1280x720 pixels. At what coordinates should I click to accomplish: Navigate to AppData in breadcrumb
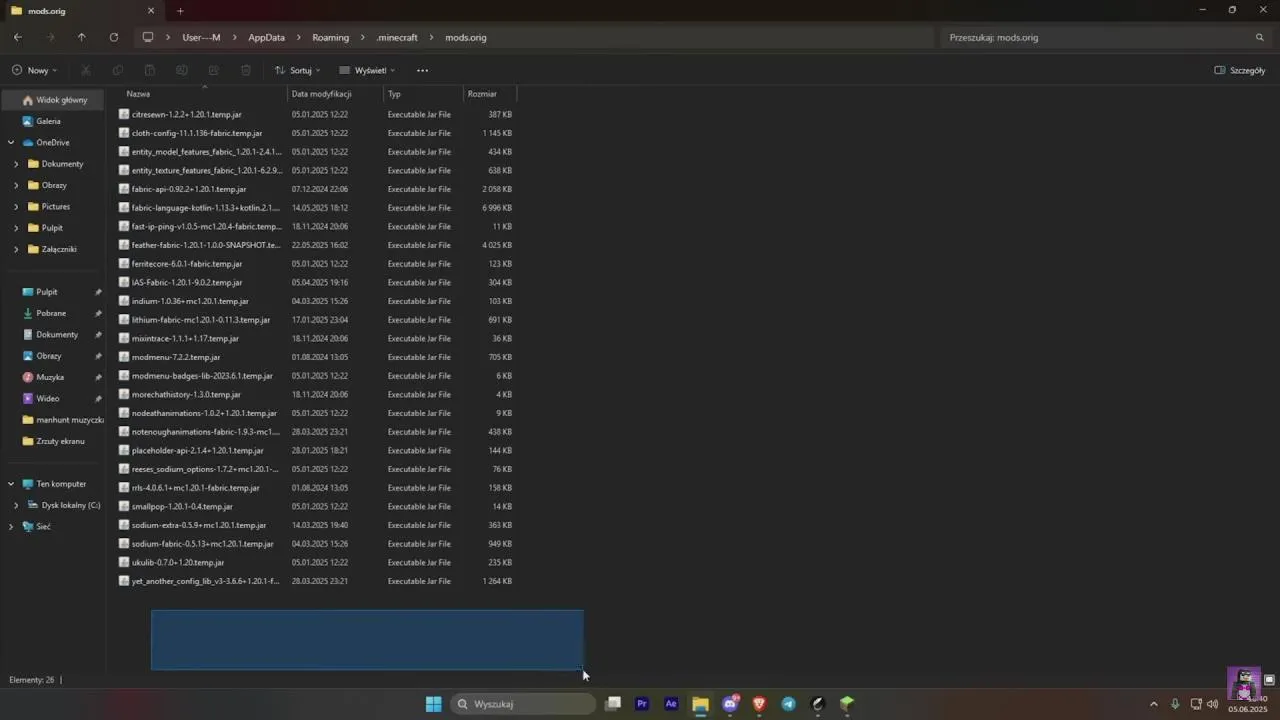pos(266,37)
